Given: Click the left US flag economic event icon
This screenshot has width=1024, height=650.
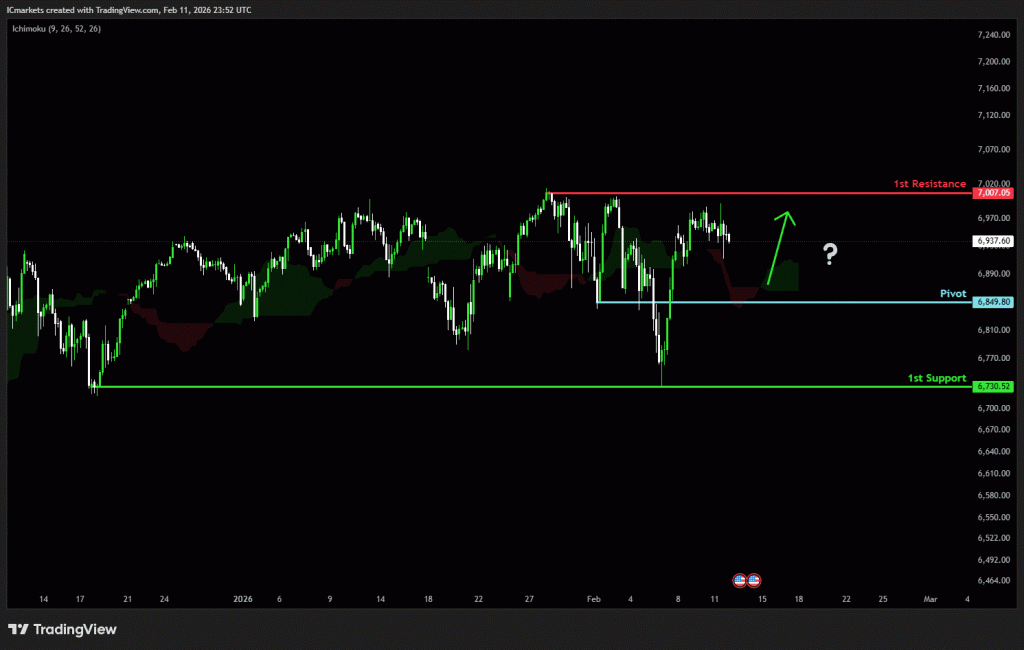Looking at the screenshot, I should 740,580.
